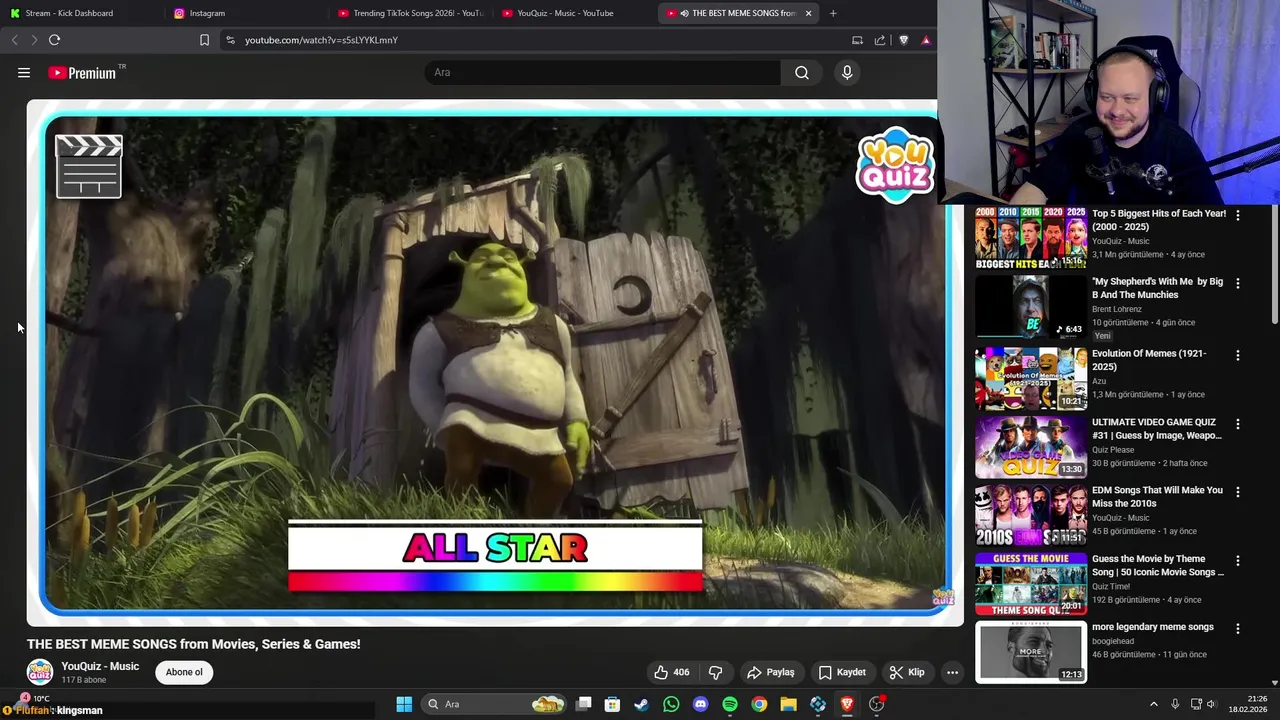Viewport: 1280px width, 720px height.
Task: Open the Brave Shields lion icon
Action: [904, 40]
